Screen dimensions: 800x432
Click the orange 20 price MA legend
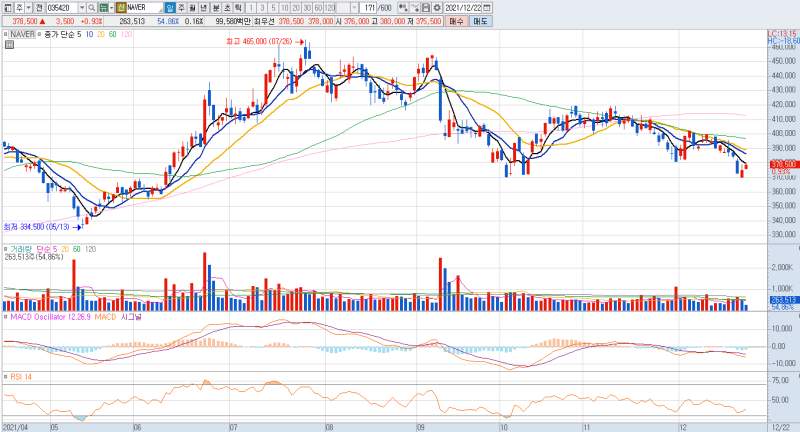pos(101,34)
